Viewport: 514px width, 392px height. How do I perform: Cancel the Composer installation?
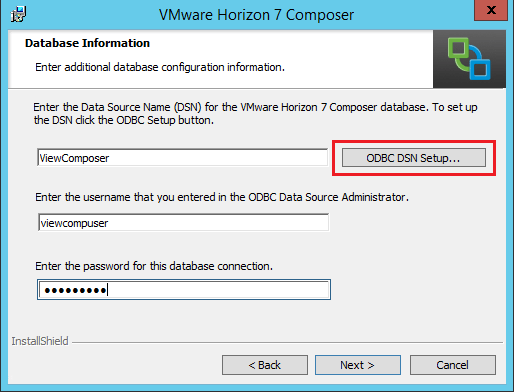coord(453,365)
